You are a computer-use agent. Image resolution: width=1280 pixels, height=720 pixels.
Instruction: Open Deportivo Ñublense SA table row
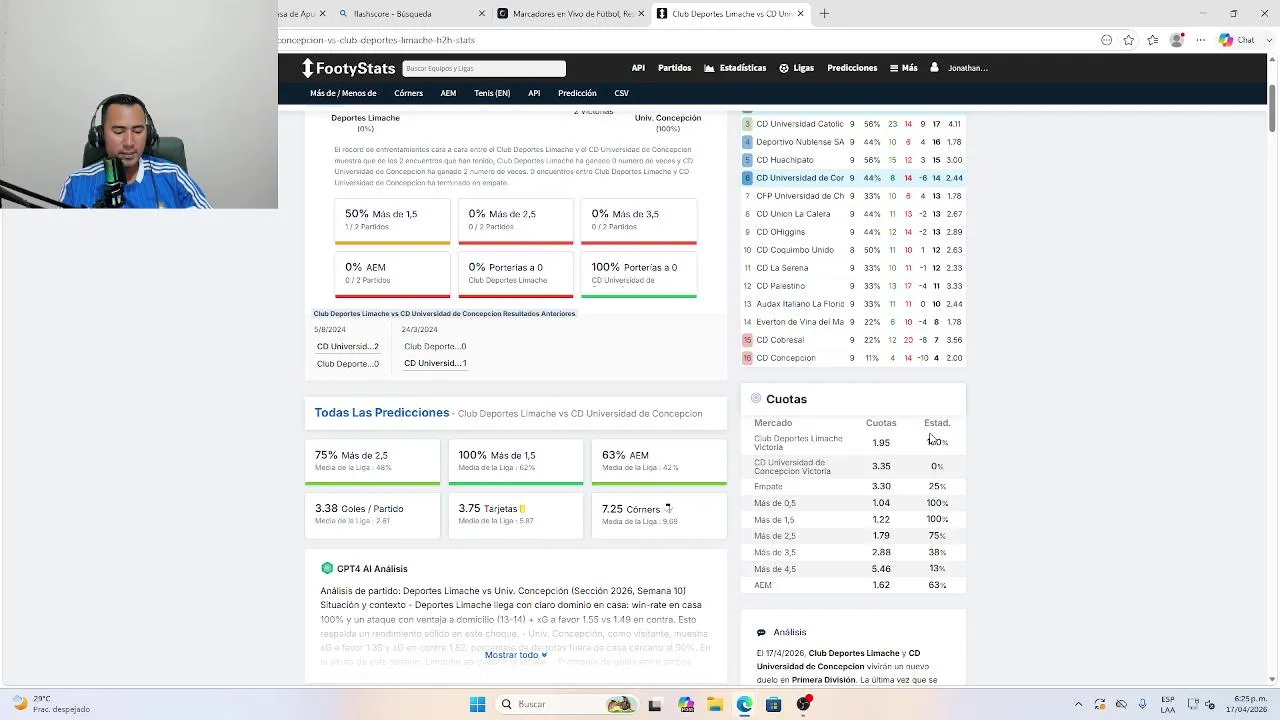click(x=852, y=142)
